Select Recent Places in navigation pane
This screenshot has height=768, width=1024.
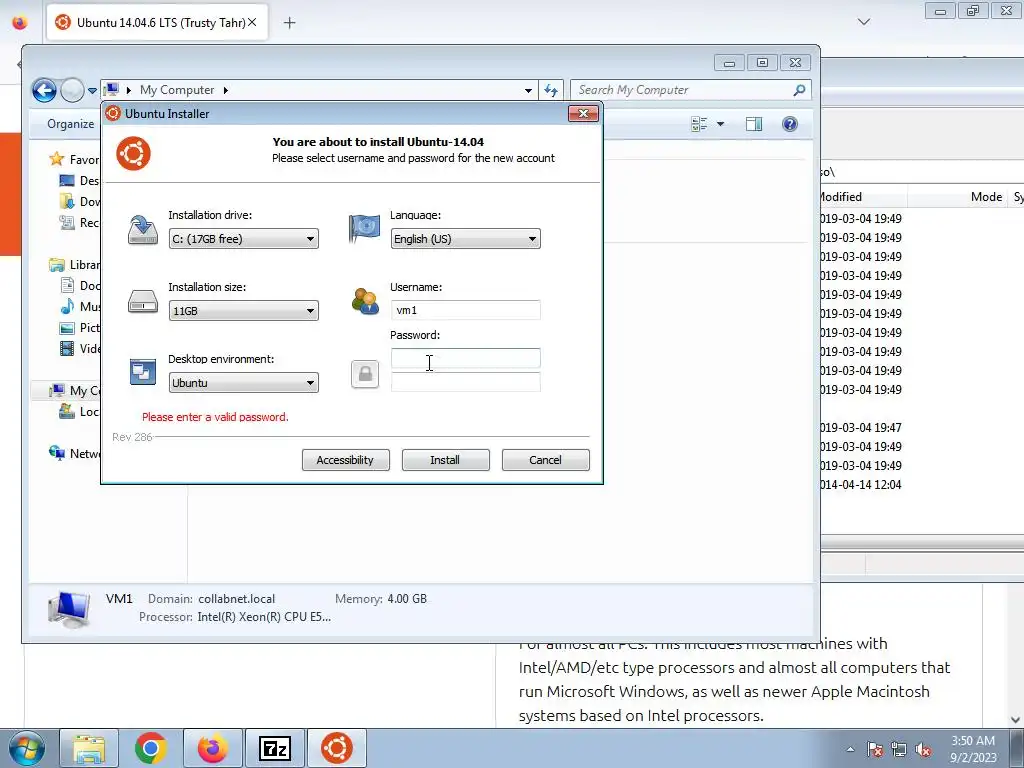[79, 223]
